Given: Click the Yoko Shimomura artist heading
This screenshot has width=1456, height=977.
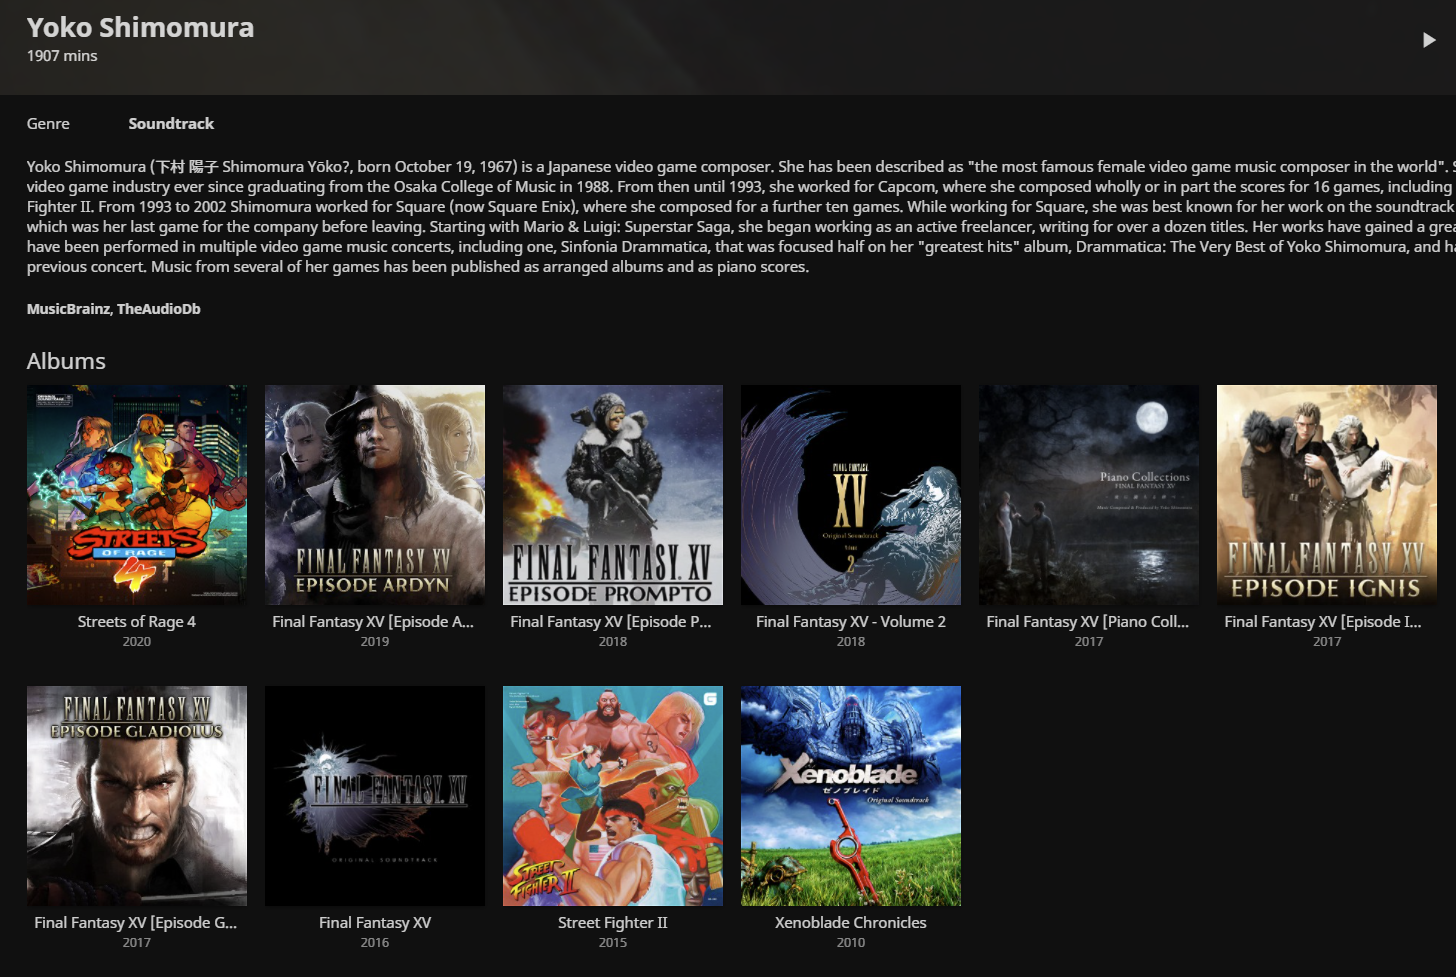Looking at the screenshot, I should click(140, 27).
